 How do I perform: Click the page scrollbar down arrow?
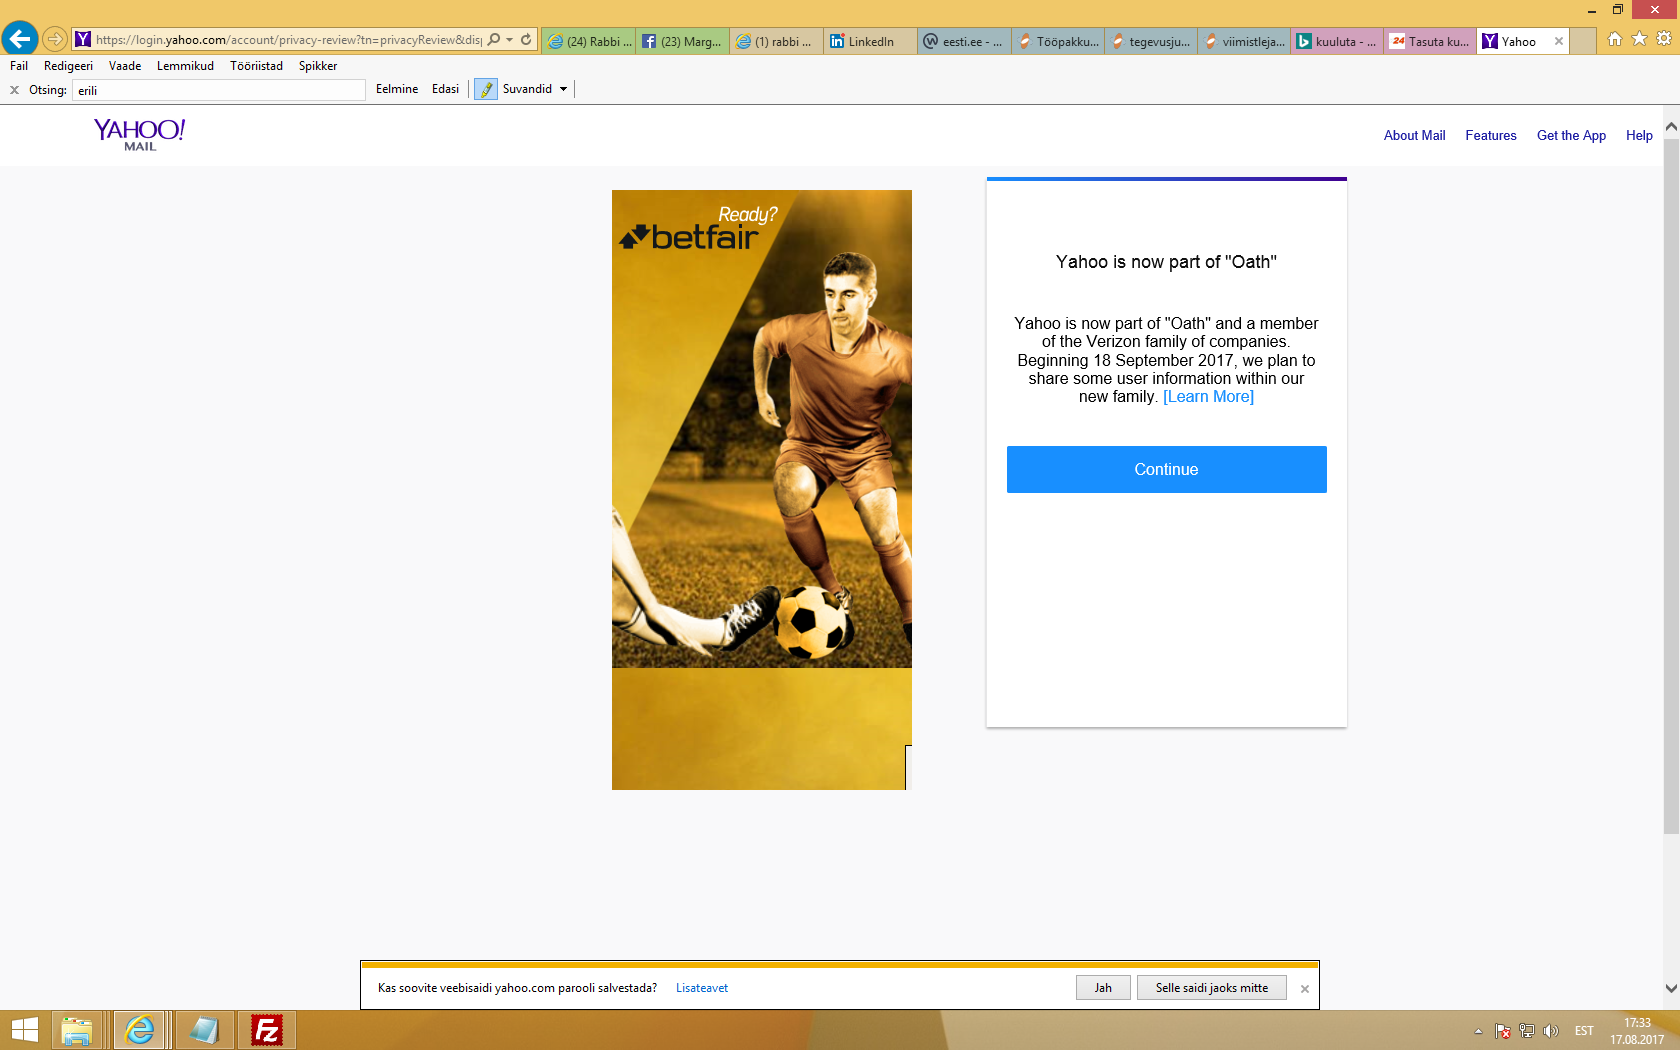[1671, 988]
